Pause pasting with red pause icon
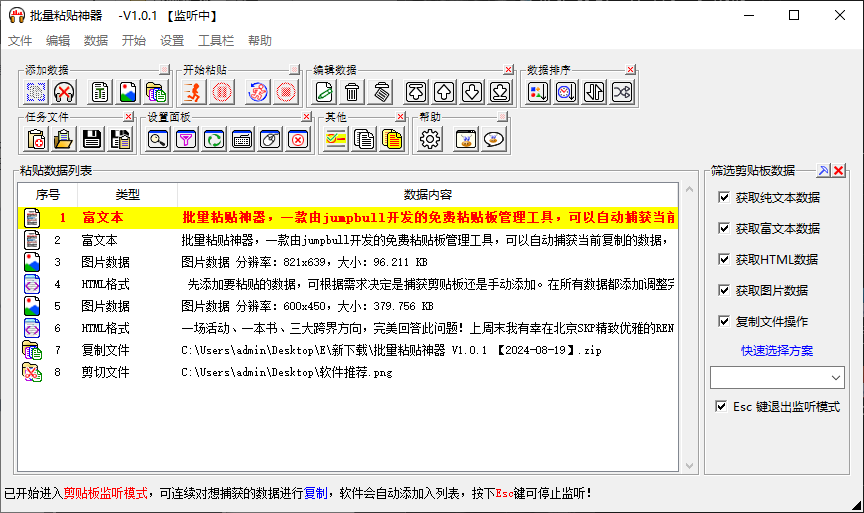The width and height of the screenshot is (864, 513). [x=222, y=92]
